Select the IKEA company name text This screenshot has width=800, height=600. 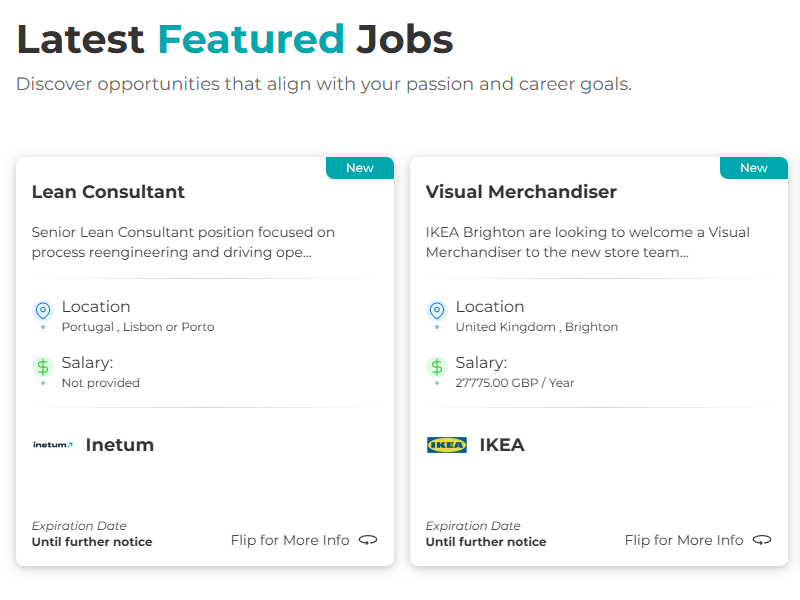pyautogui.click(x=502, y=445)
